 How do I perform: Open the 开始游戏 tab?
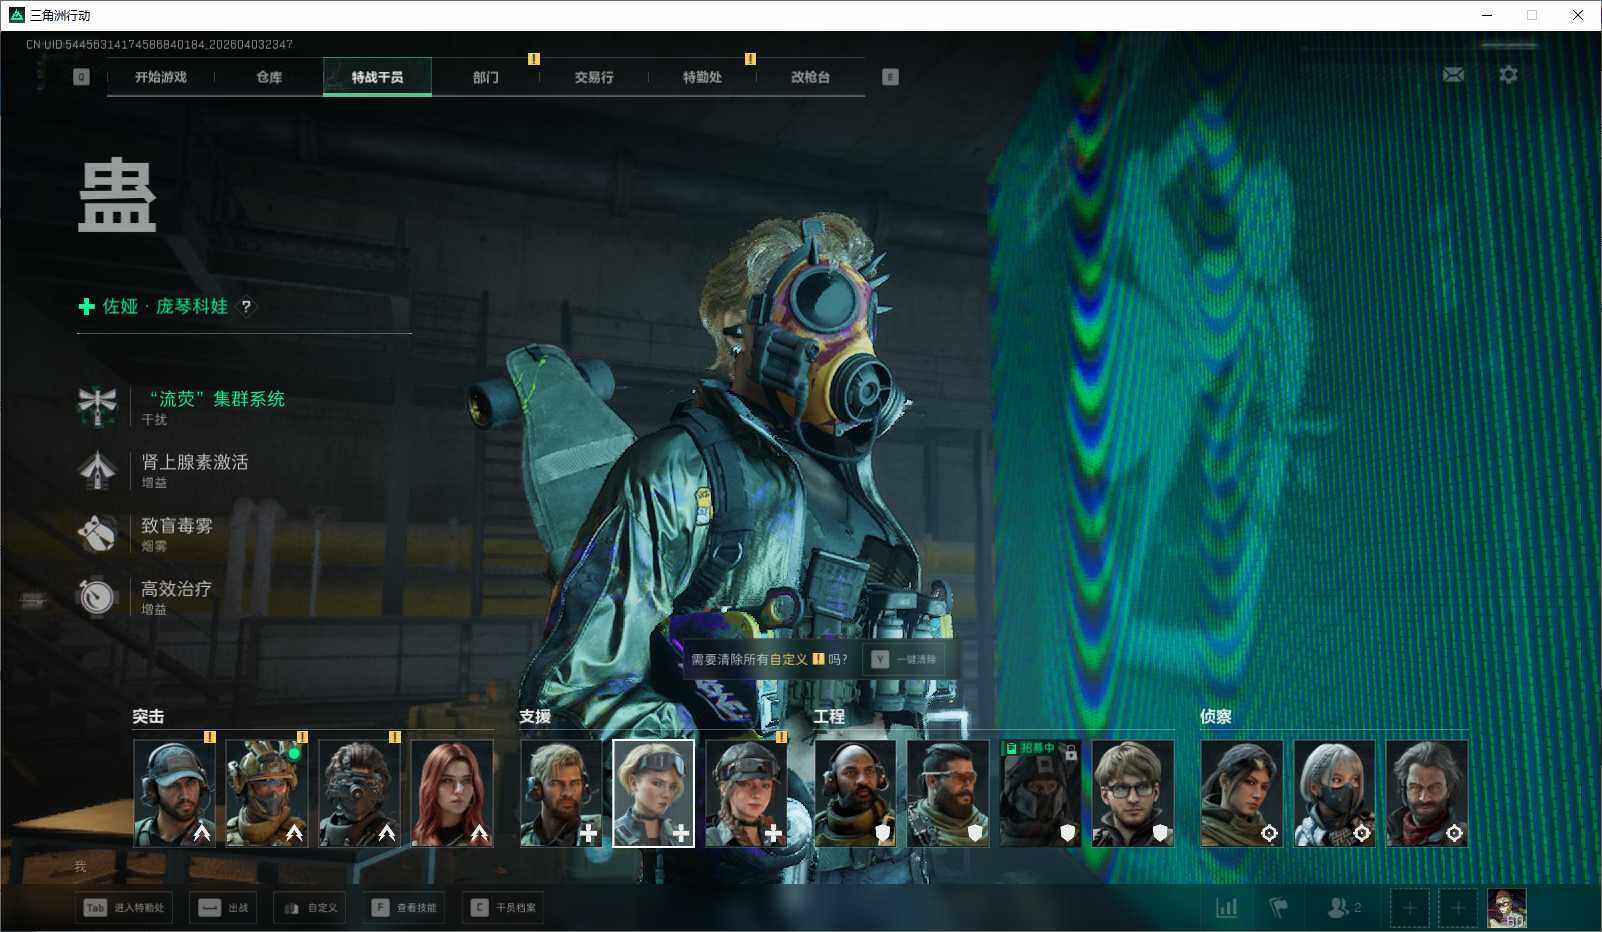click(161, 77)
